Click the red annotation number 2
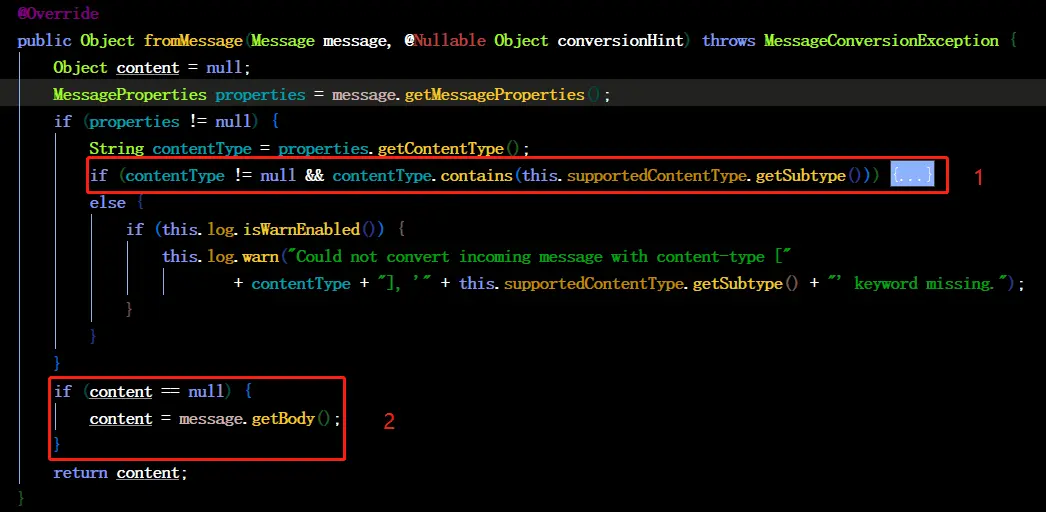The image size is (1046, 512). point(389,421)
